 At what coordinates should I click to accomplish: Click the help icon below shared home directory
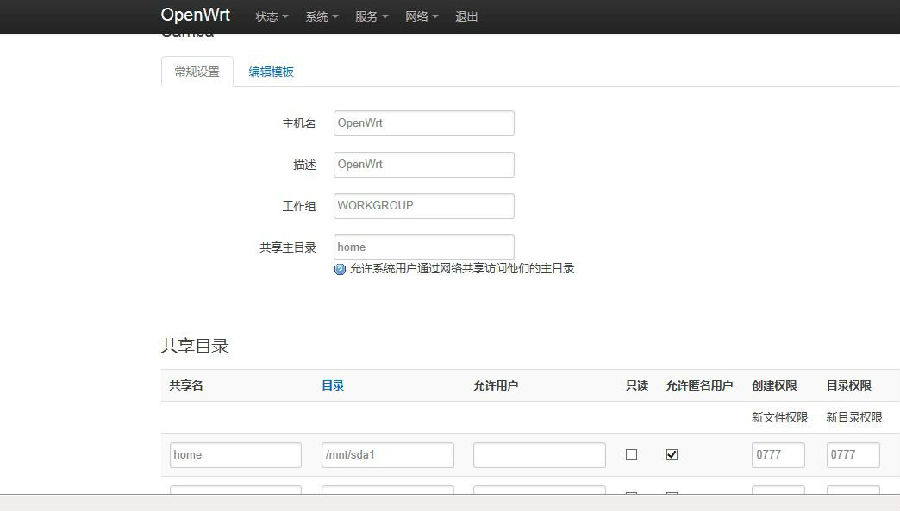point(340,269)
